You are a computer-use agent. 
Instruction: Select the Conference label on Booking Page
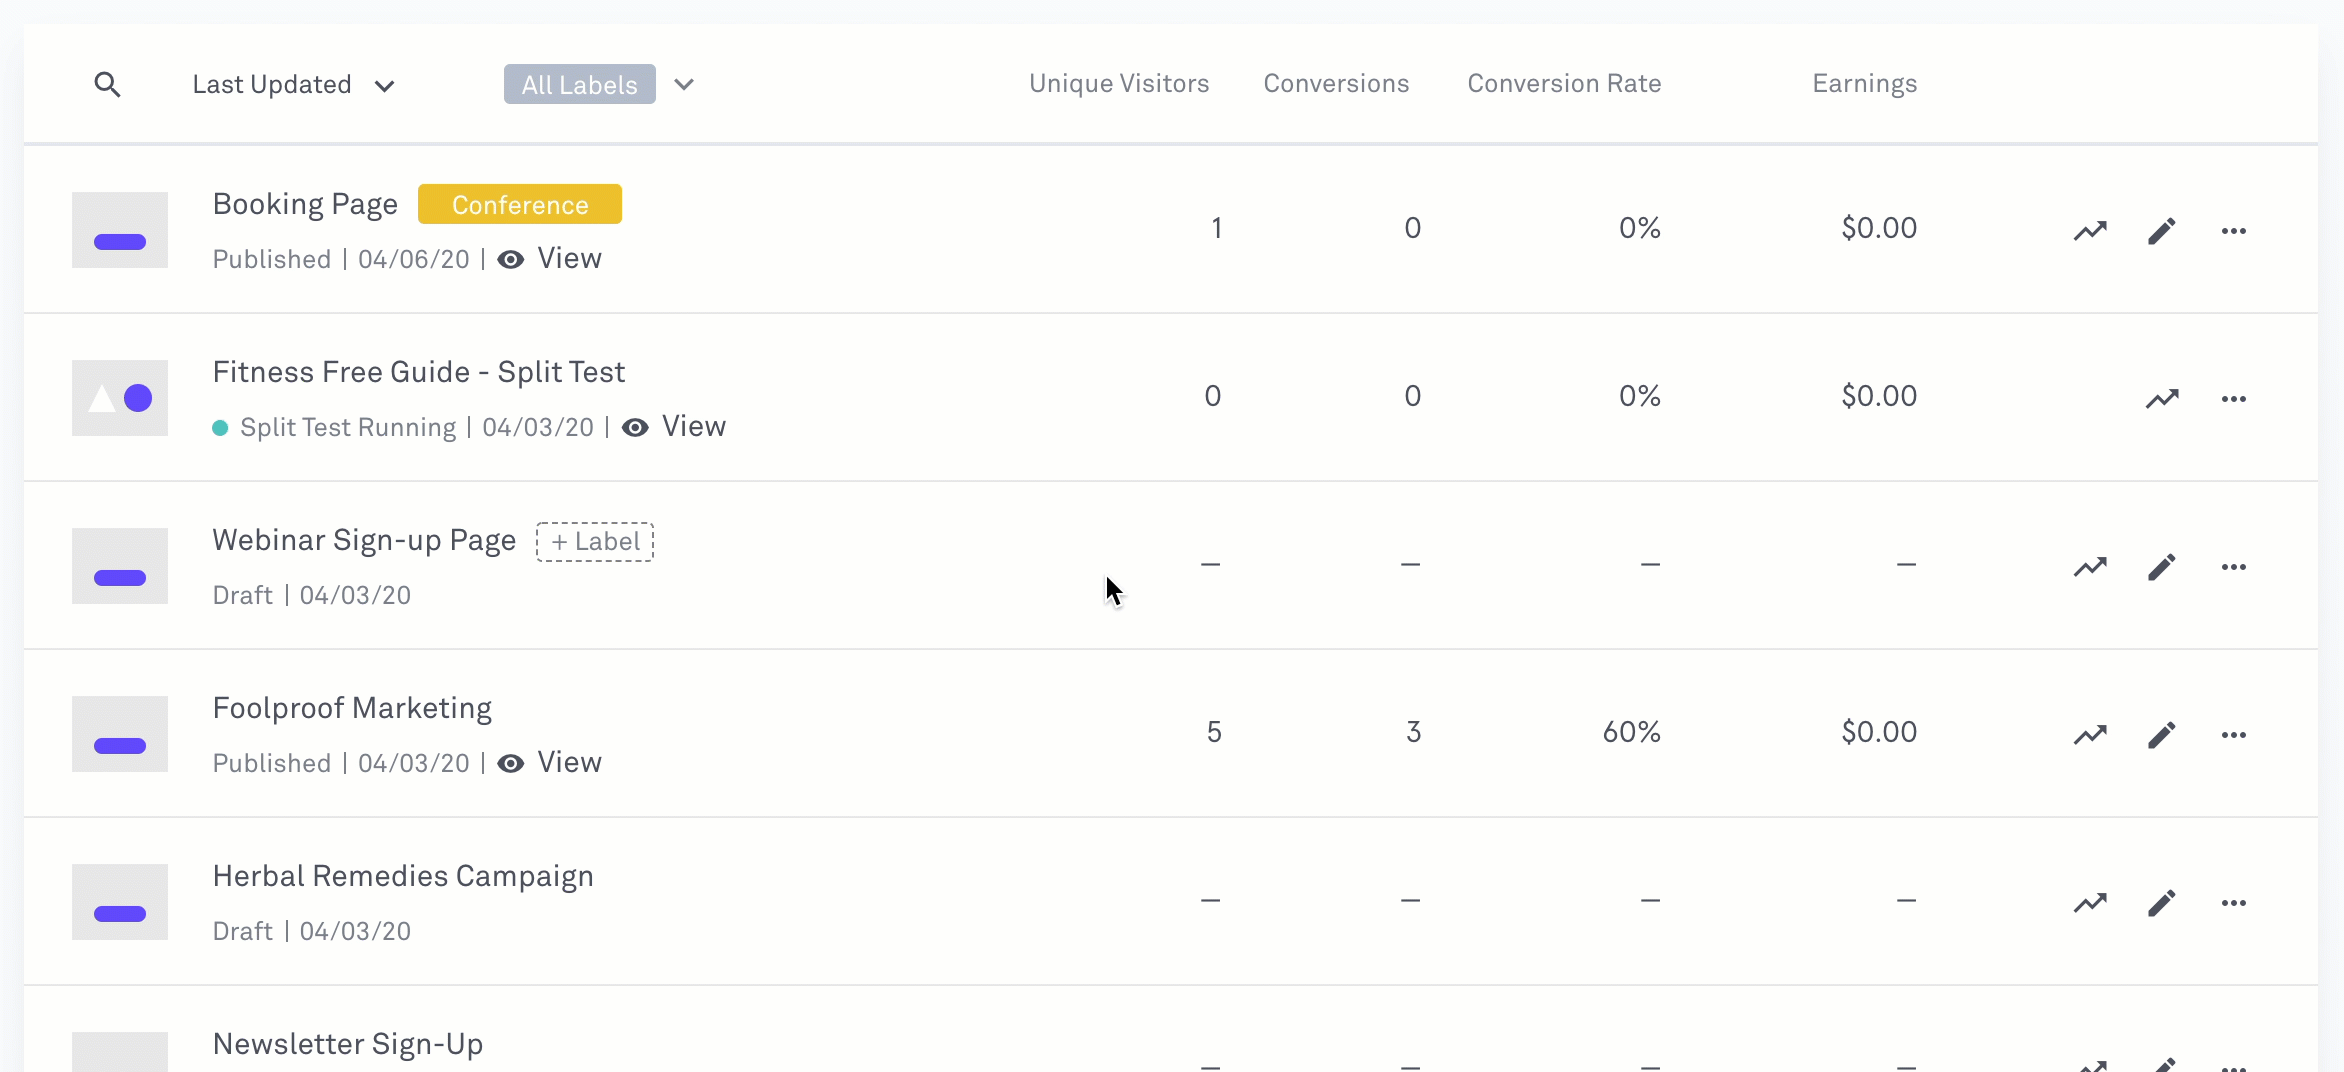coord(519,204)
